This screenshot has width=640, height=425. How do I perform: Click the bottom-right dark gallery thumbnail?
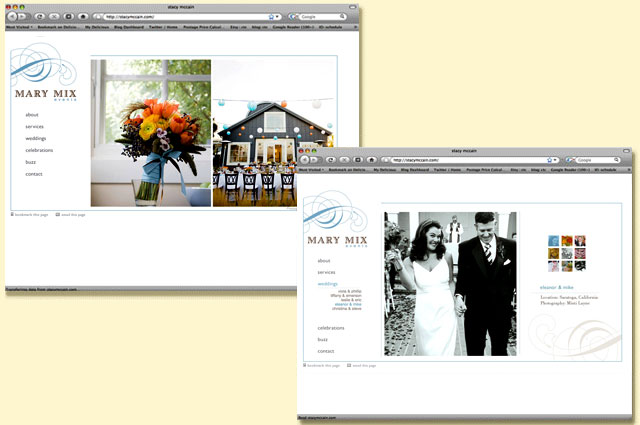tap(580, 266)
